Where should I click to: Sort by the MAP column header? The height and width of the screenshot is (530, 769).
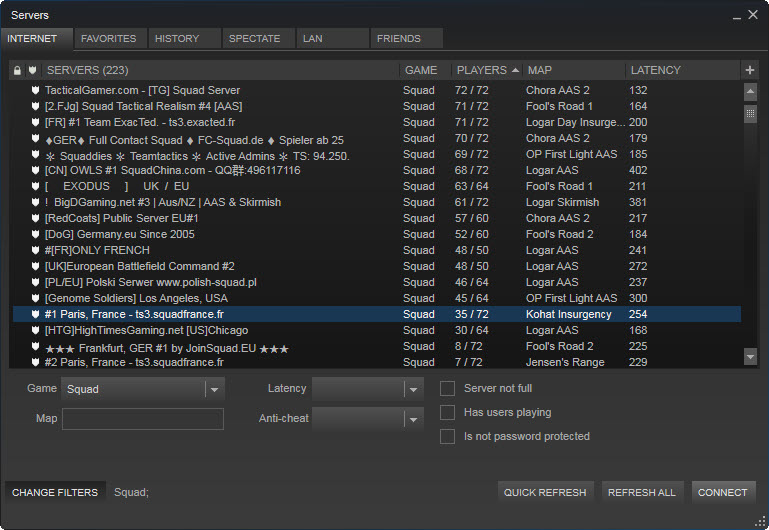pyautogui.click(x=574, y=70)
